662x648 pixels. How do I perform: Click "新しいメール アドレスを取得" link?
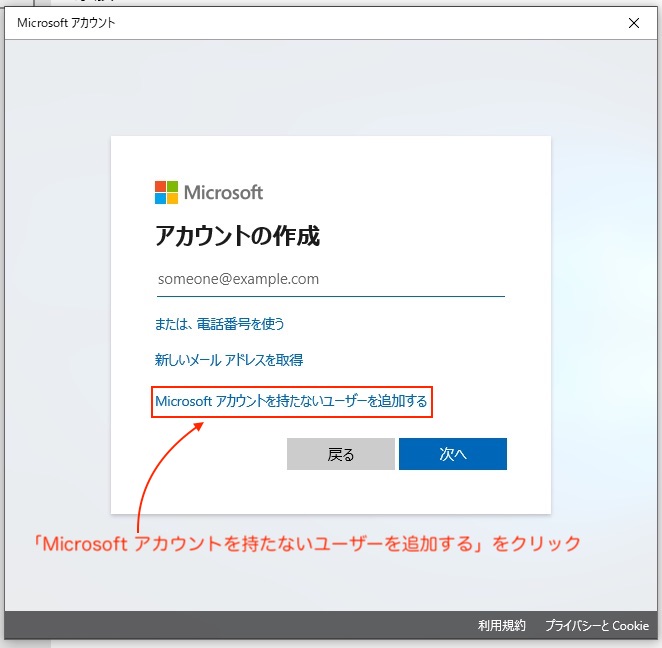(x=229, y=360)
